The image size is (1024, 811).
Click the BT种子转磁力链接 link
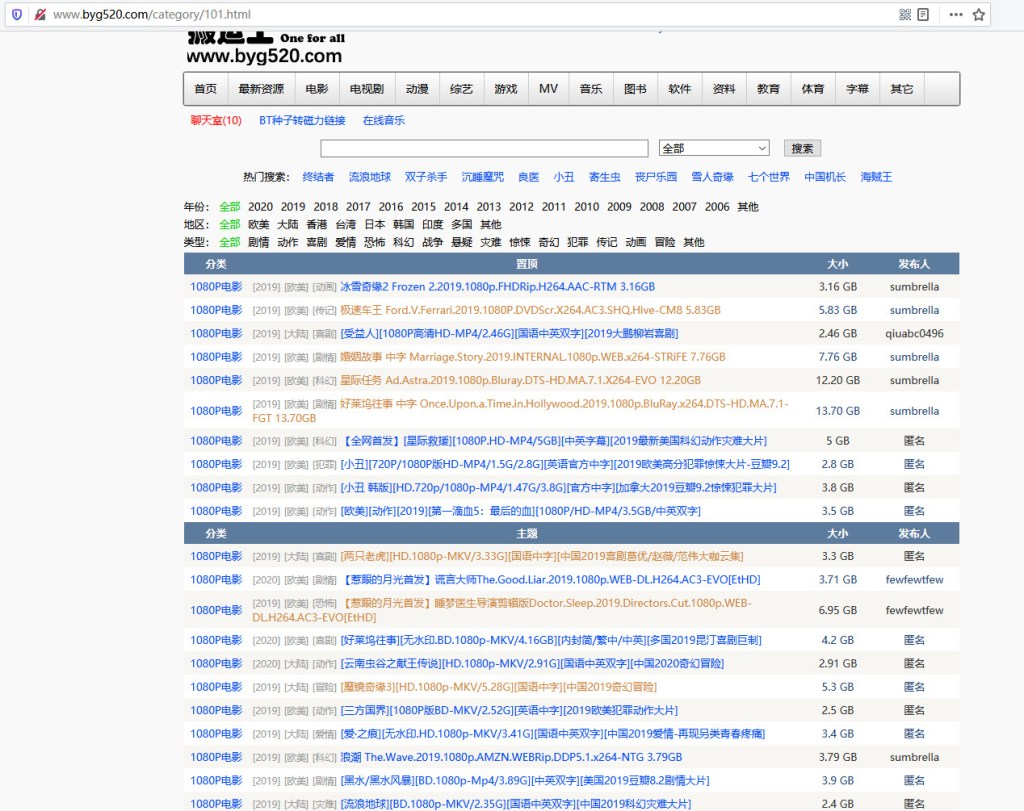pyautogui.click(x=302, y=120)
